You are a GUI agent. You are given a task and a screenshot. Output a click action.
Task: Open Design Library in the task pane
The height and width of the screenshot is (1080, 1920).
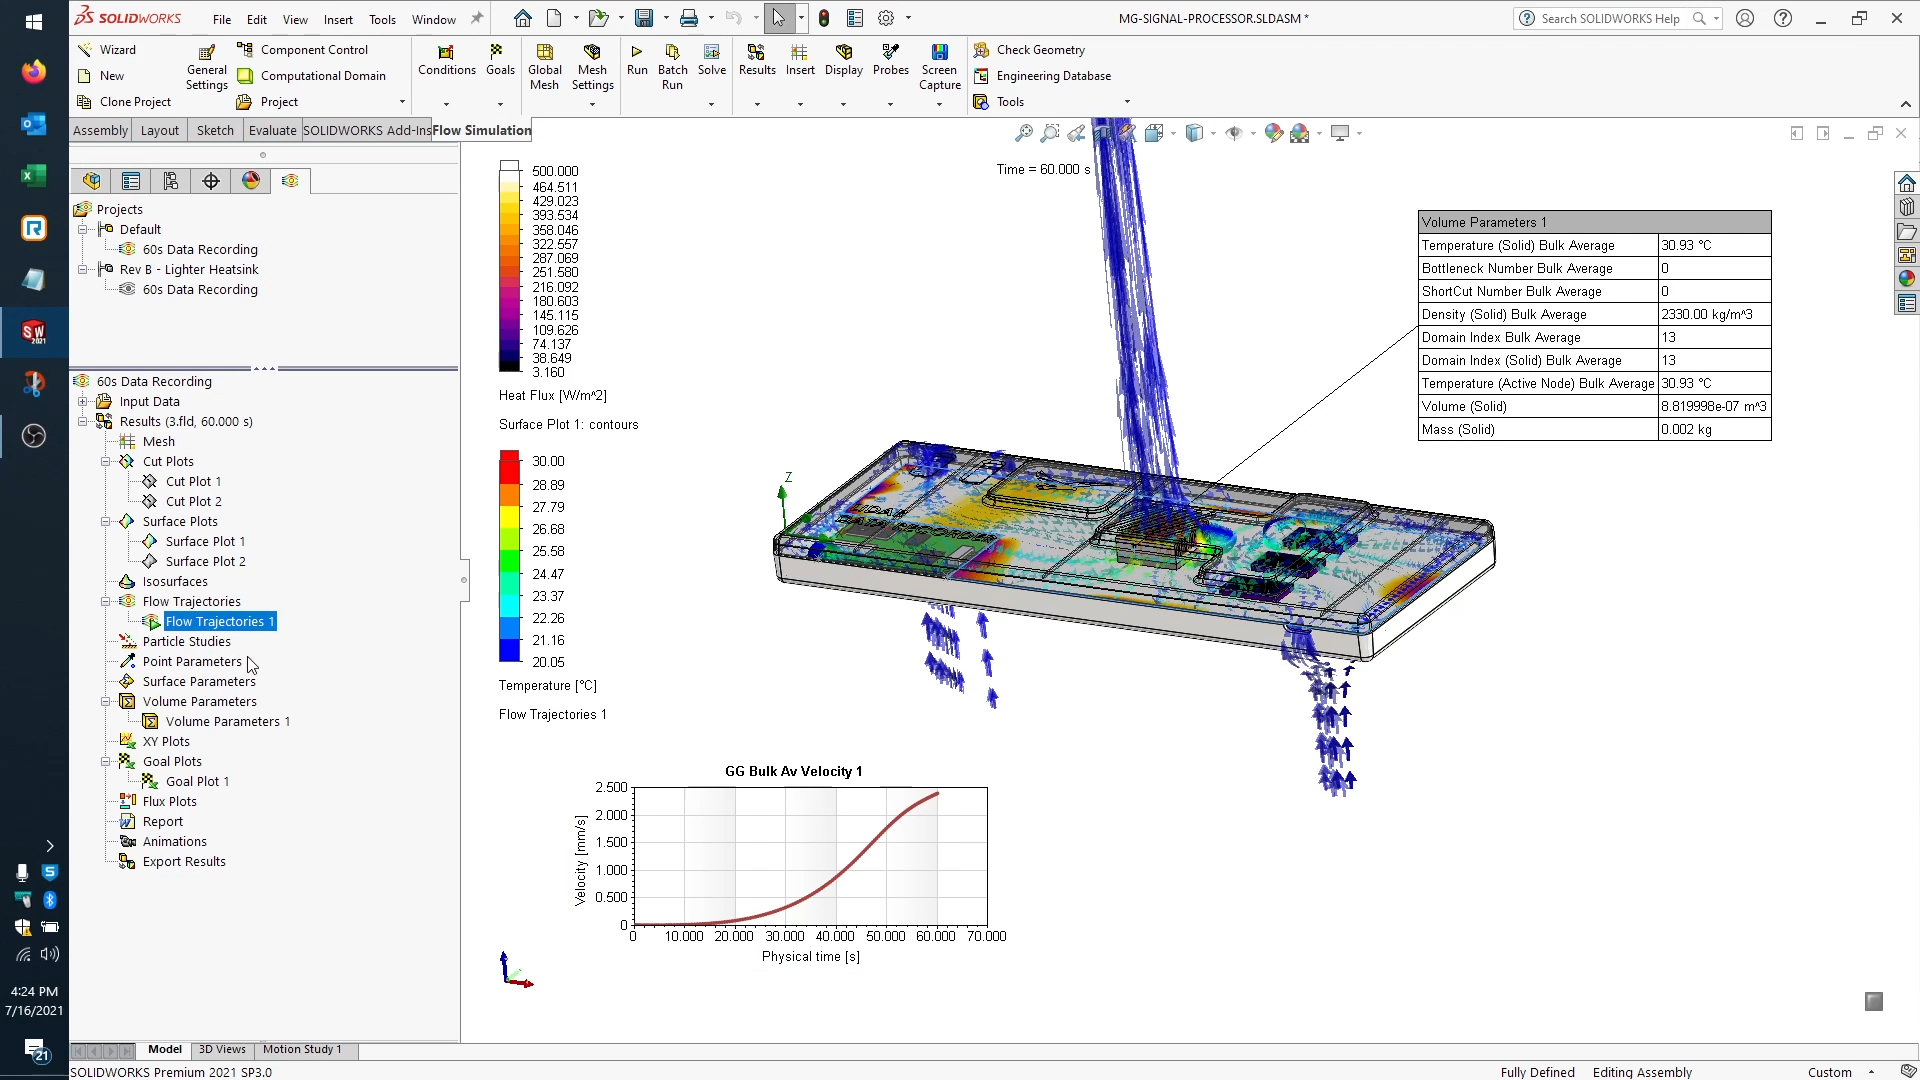click(1907, 207)
